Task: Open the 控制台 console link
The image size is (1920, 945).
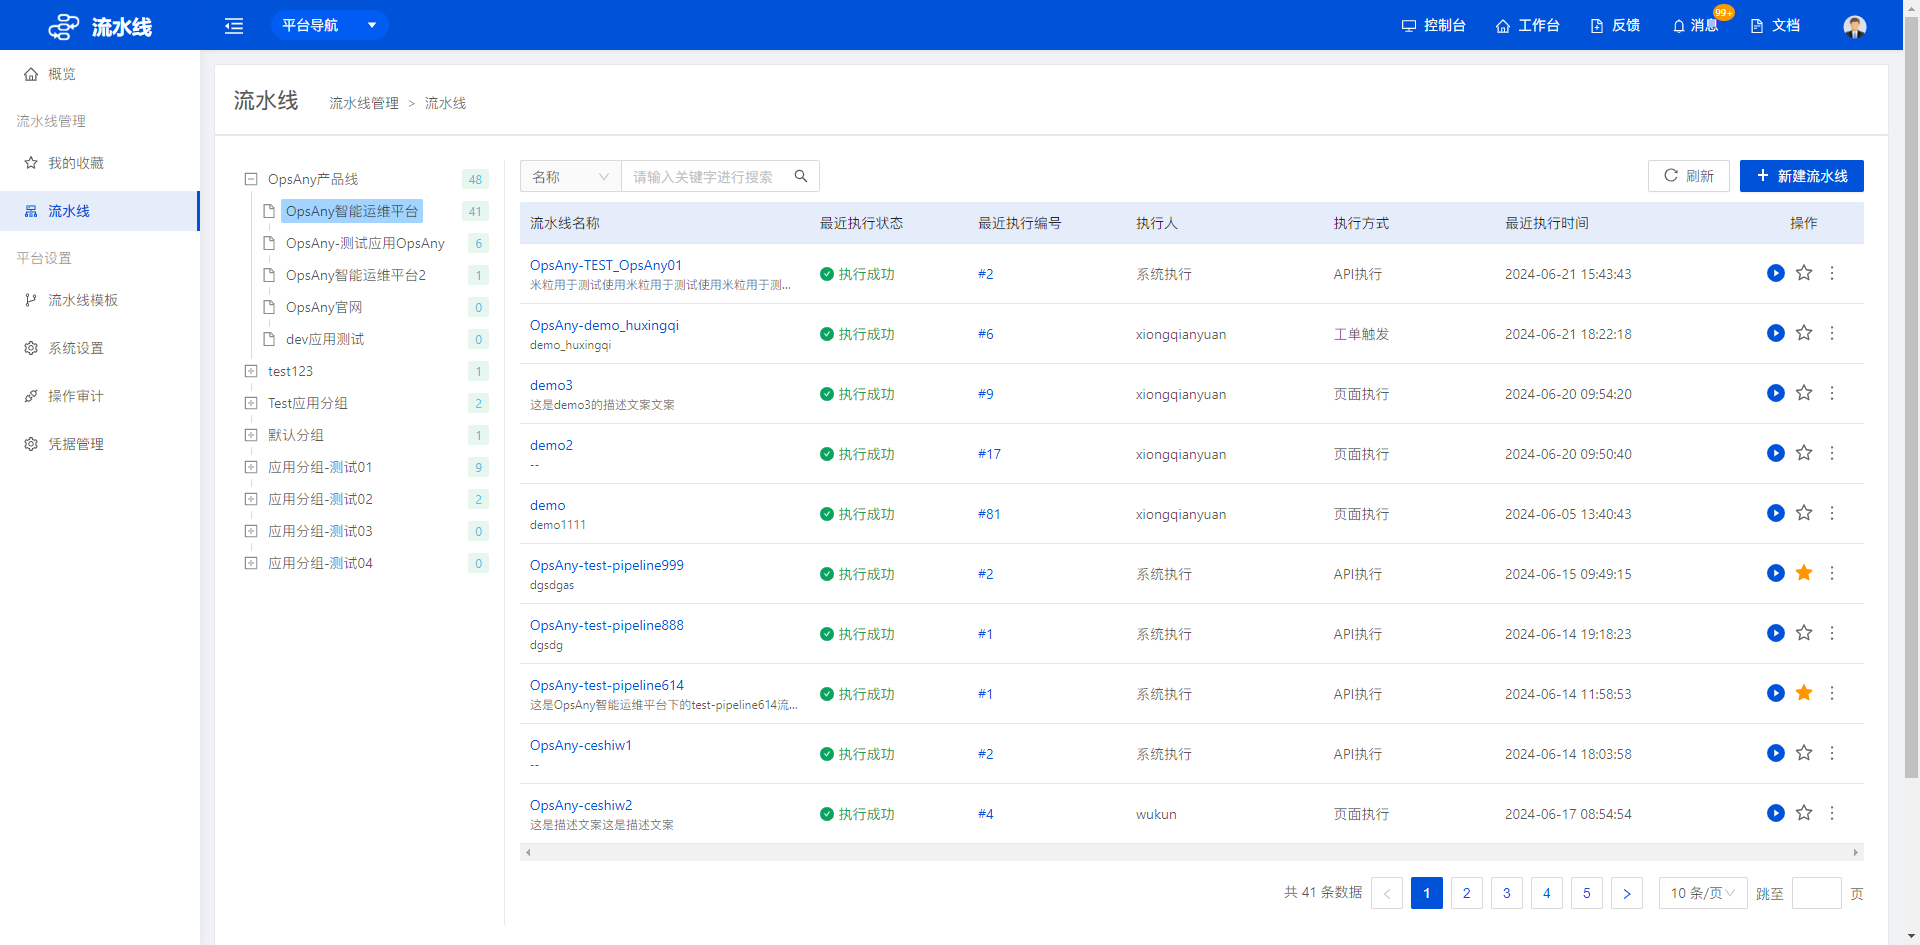Action: [1433, 25]
